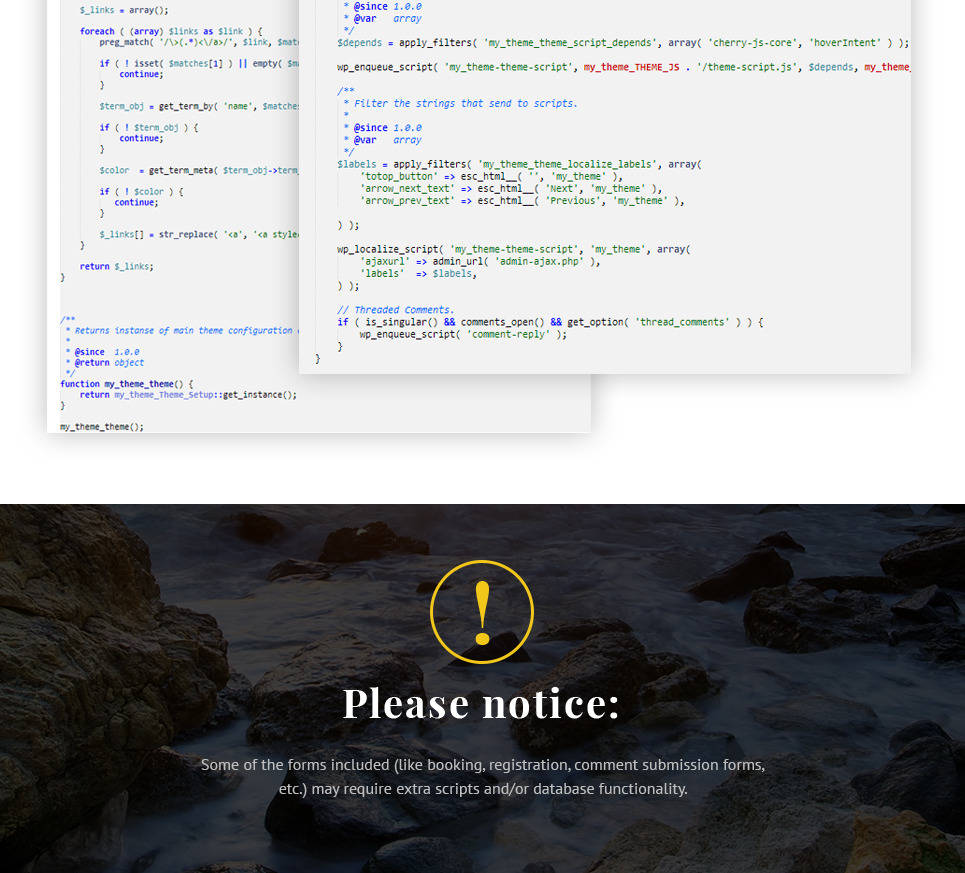Click the "// Threaded Comments." comment line
The width and height of the screenshot is (965, 873).
point(396,310)
